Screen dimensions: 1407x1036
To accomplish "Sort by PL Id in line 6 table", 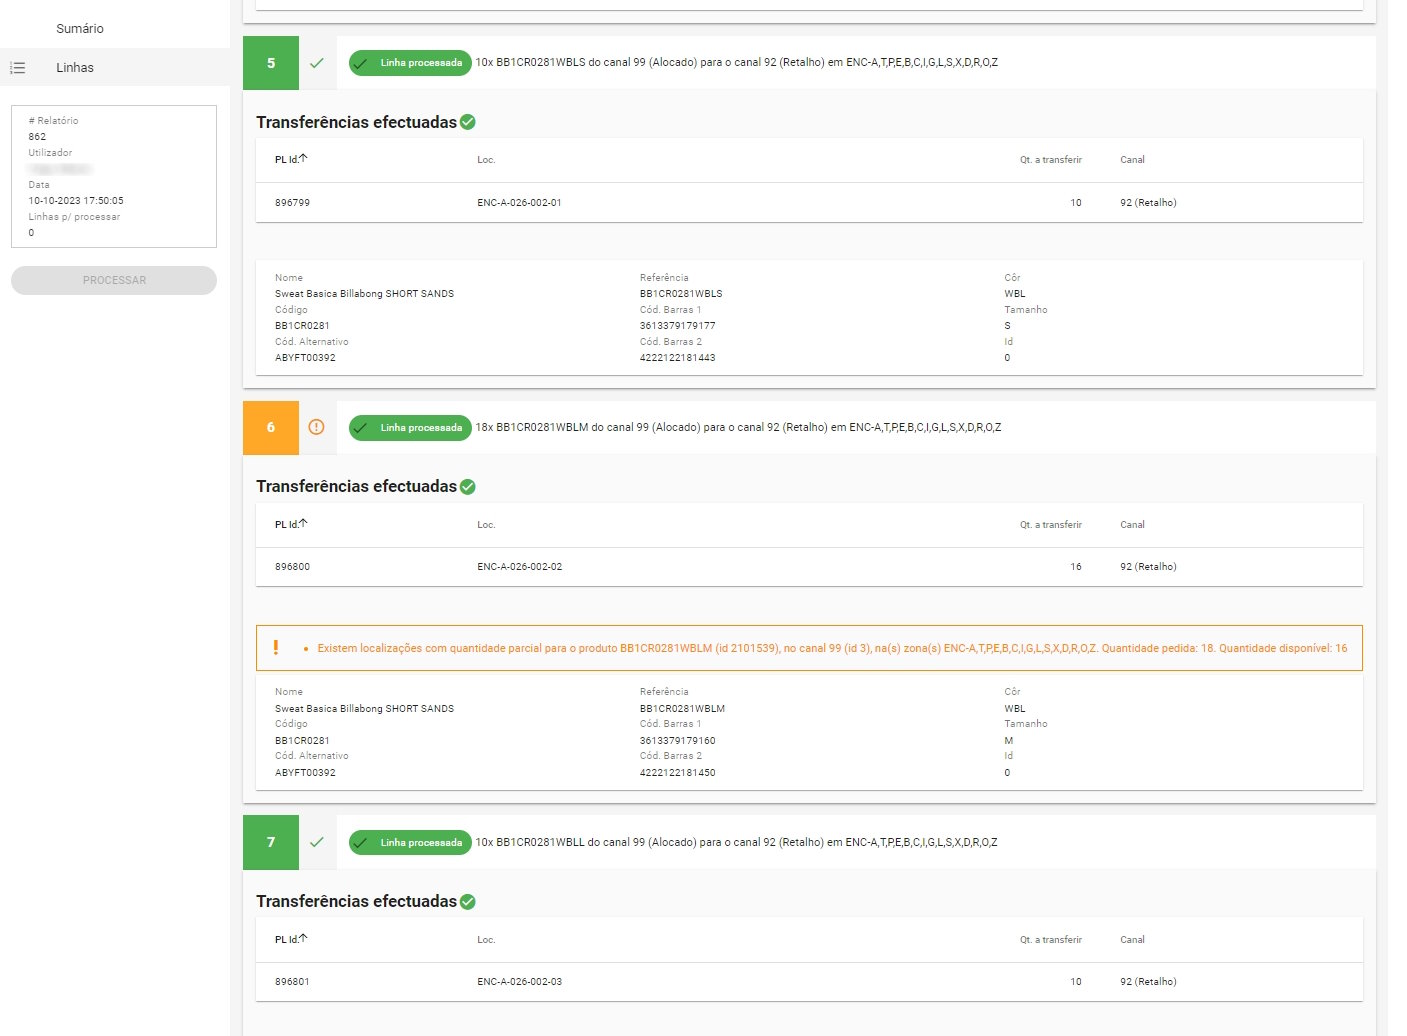I will click(x=291, y=525).
